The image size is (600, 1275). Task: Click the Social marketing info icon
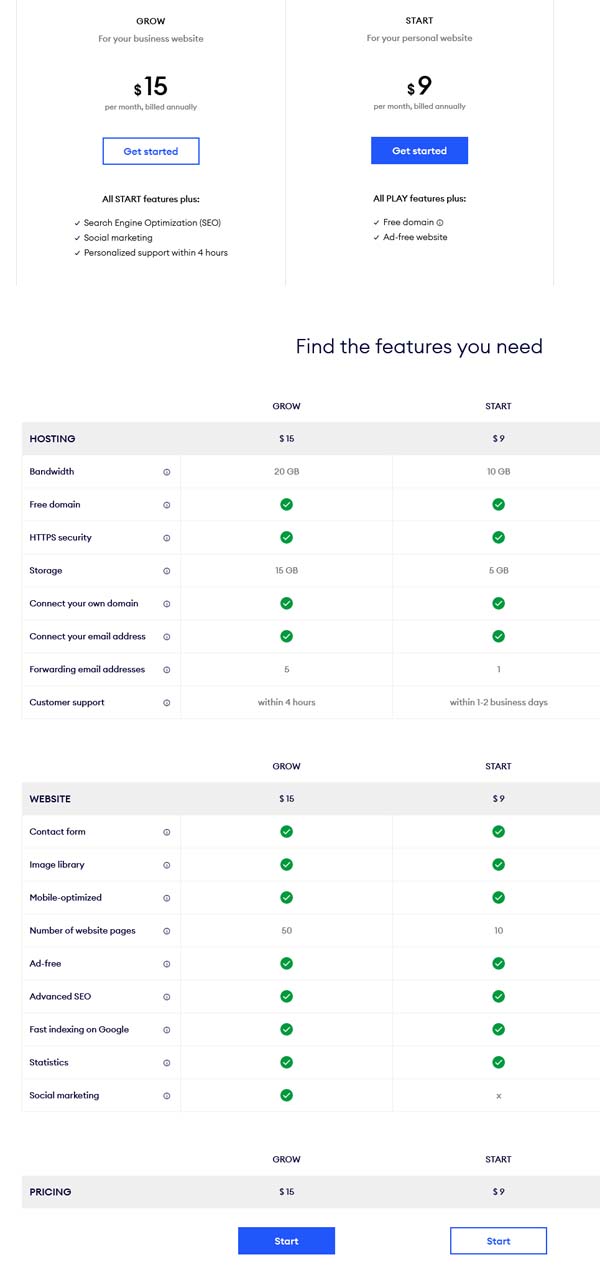coord(166,1095)
